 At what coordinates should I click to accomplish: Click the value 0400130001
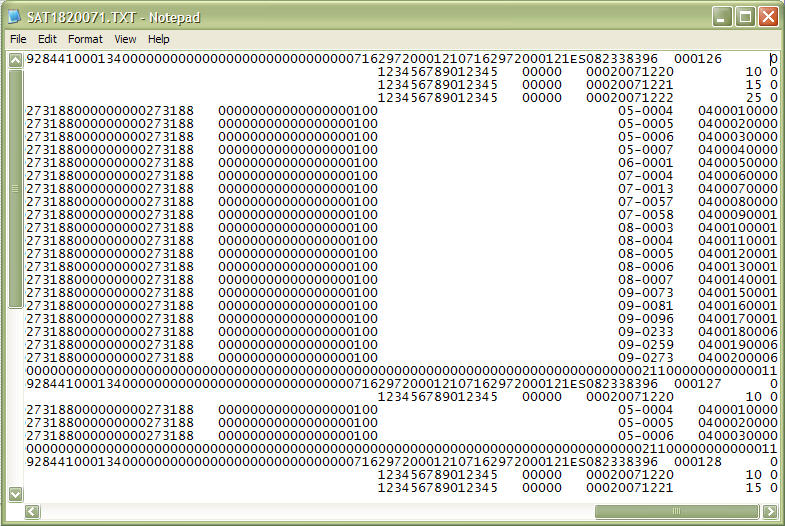click(x=738, y=267)
